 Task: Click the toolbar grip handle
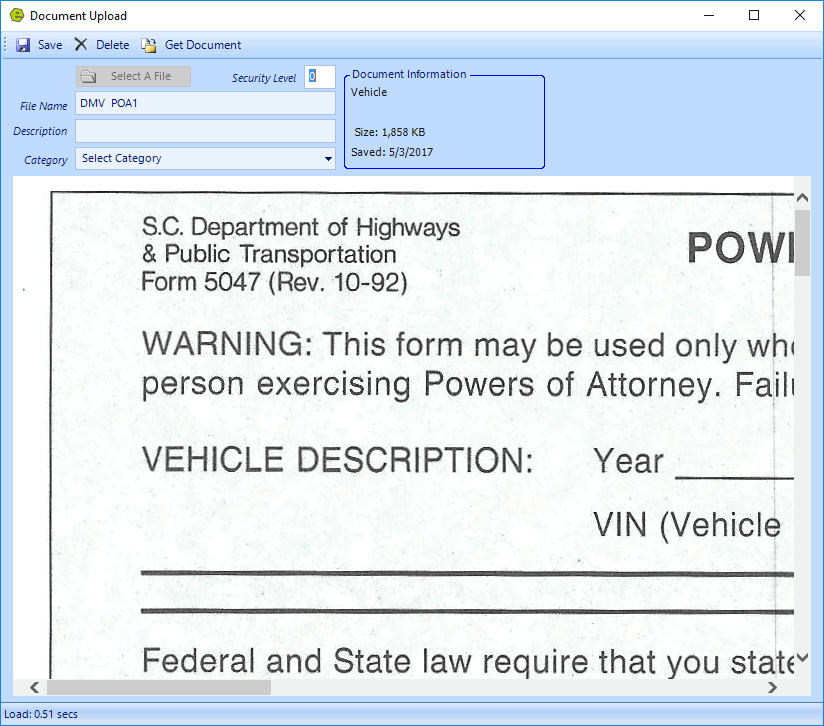click(5, 45)
